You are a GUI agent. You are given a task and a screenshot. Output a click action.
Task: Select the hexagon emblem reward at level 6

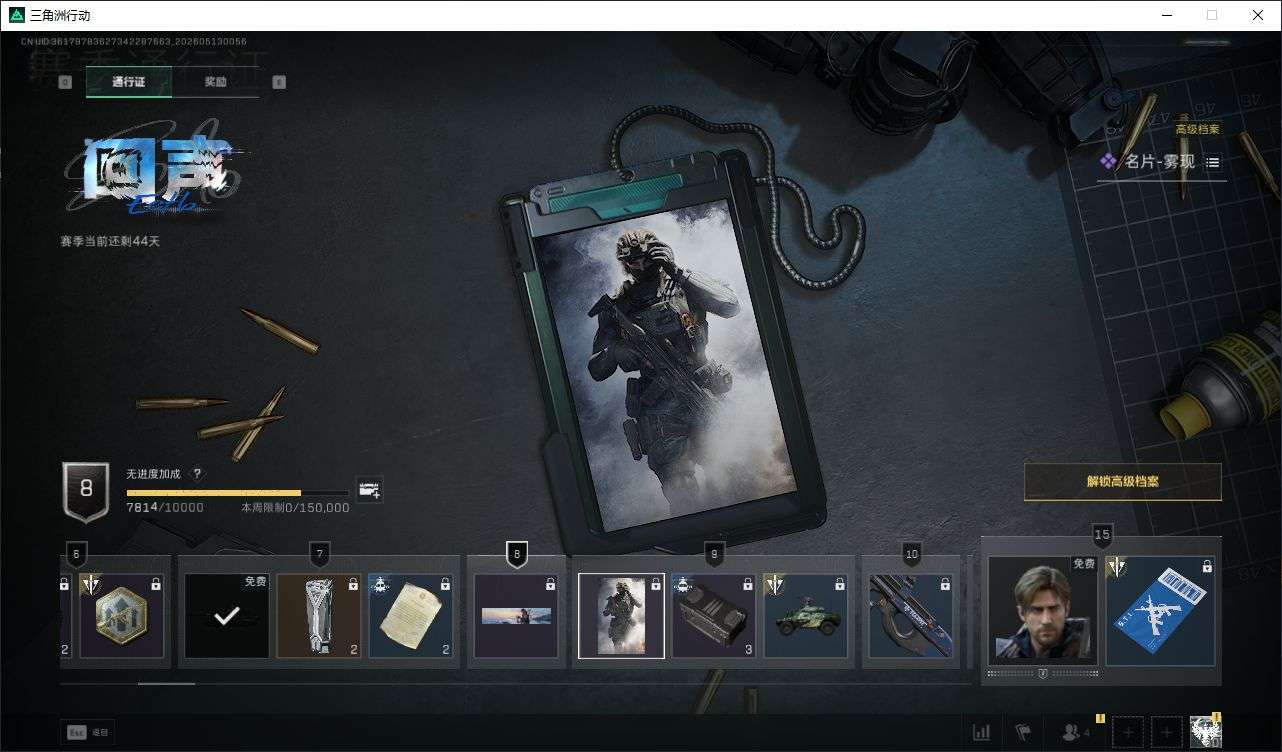pyautogui.click(x=121, y=615)
